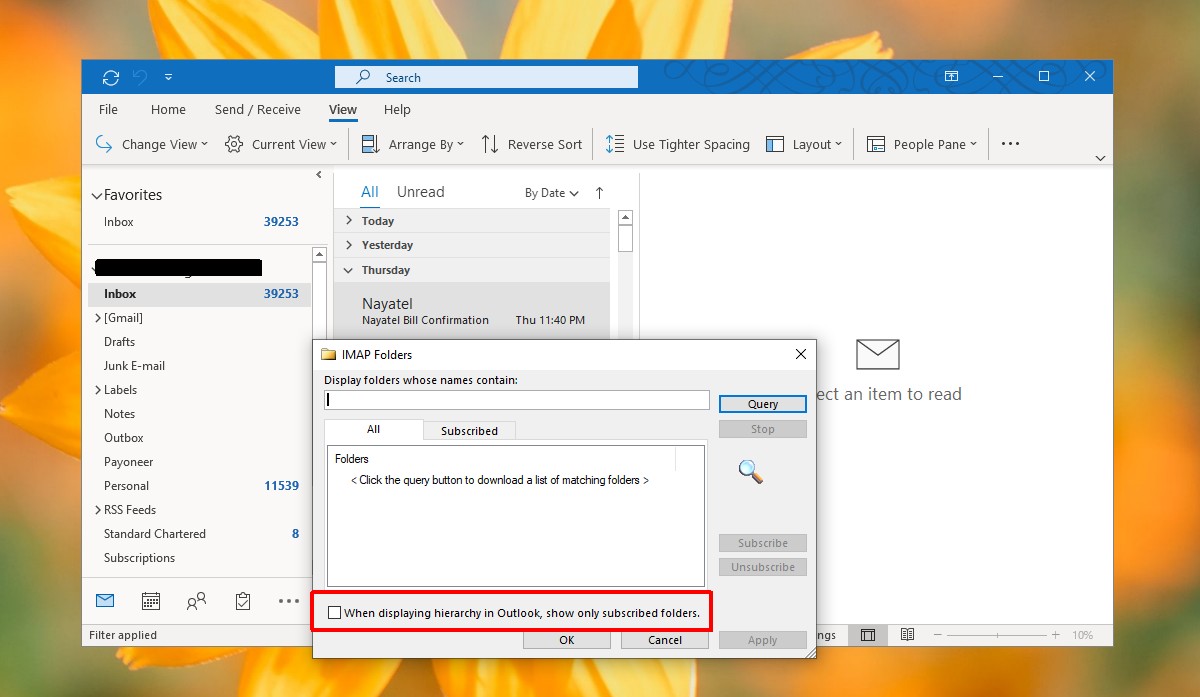Open the People Pane dropdown
1200x697 pixels.
click(x=922, y=144)
